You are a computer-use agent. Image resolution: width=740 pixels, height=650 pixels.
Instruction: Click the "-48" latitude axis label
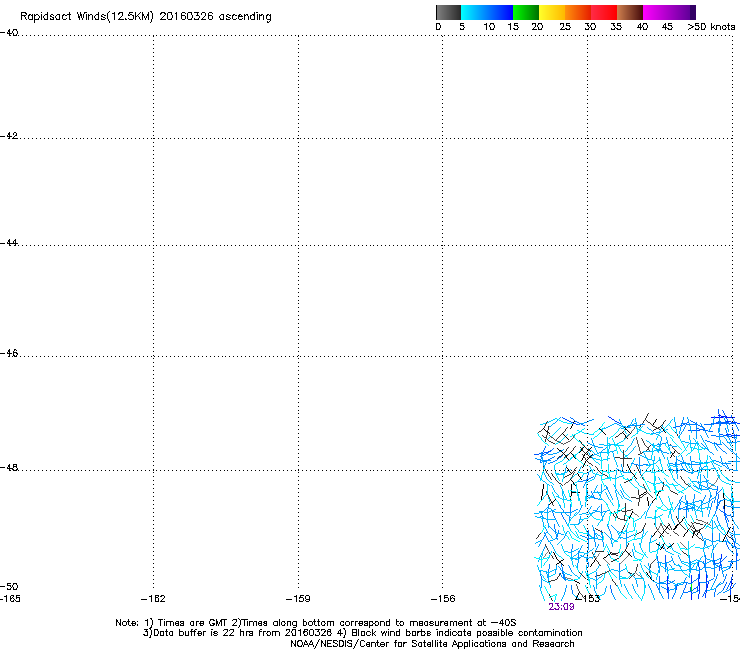click(x=9, y=467)
